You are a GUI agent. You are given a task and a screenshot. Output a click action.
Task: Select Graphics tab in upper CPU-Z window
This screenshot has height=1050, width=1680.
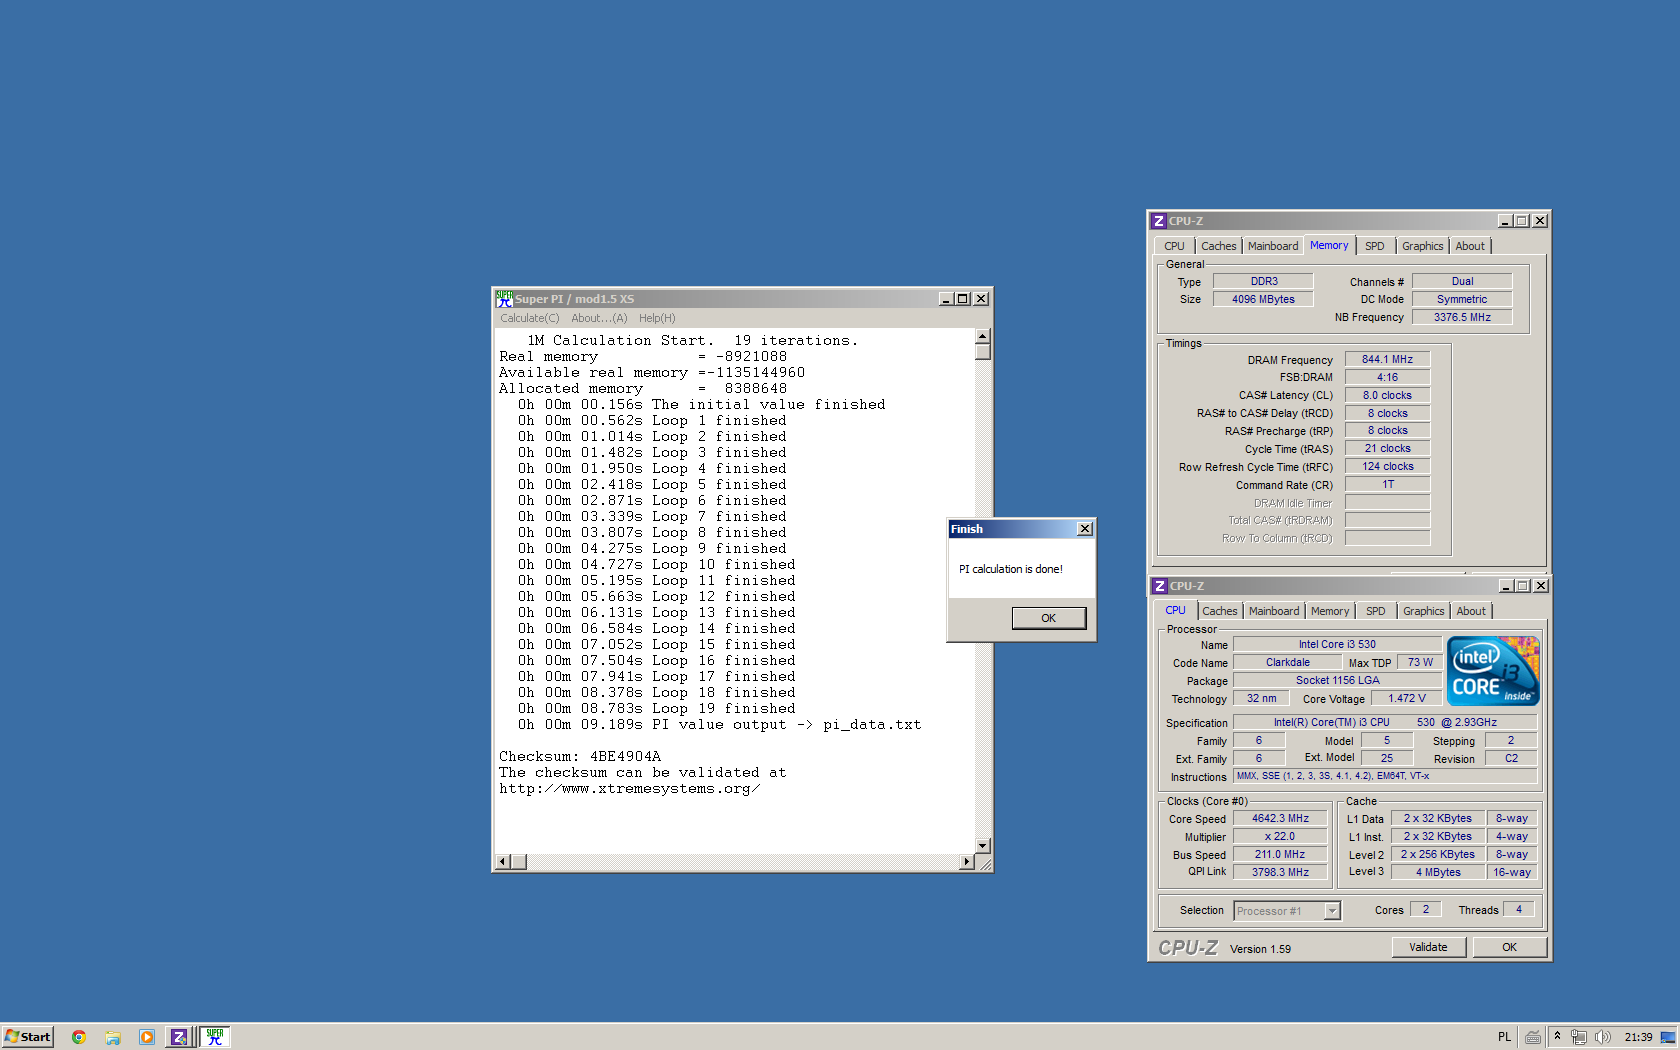tap(1422, 246)
